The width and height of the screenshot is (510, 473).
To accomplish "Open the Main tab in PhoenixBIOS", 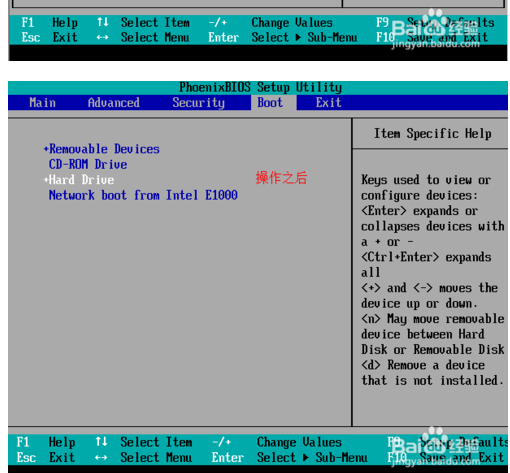I will (x=42, y=103).
